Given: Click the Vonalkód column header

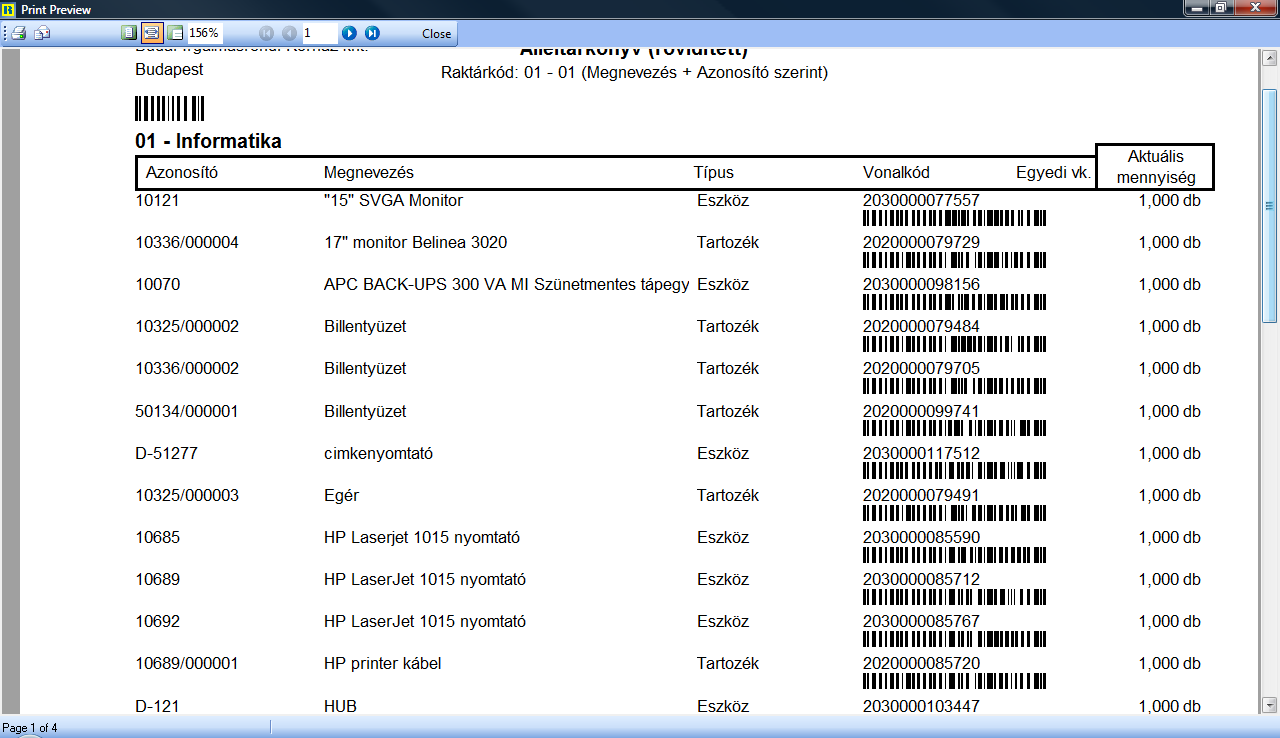Looking at the screenshot, I should click(897, 172).
